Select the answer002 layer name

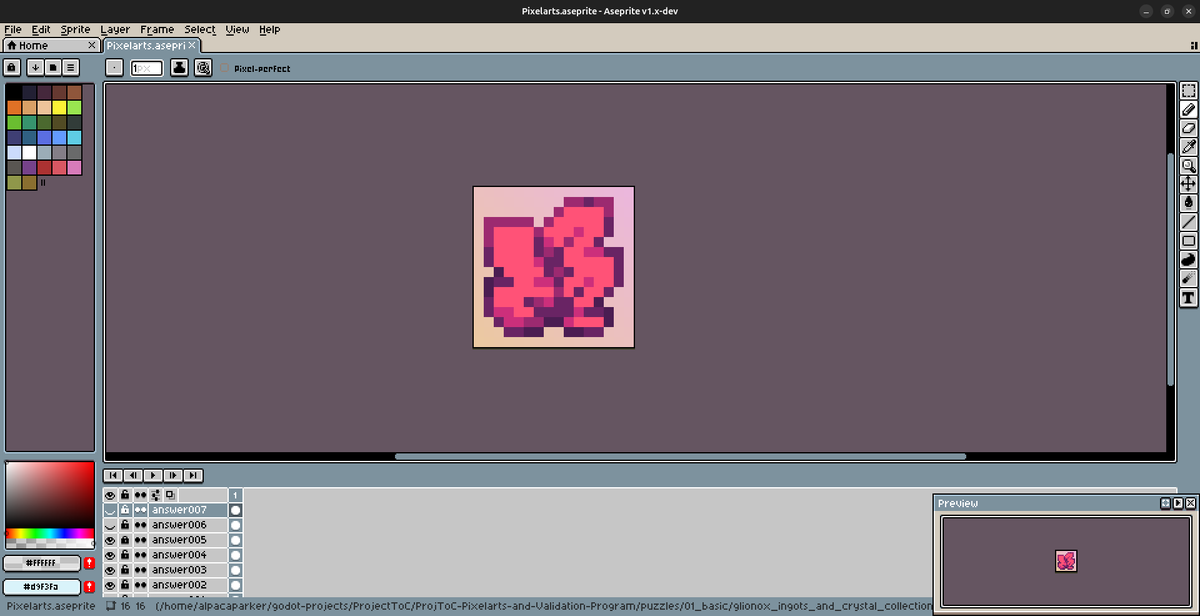click(x=188, y=585)
